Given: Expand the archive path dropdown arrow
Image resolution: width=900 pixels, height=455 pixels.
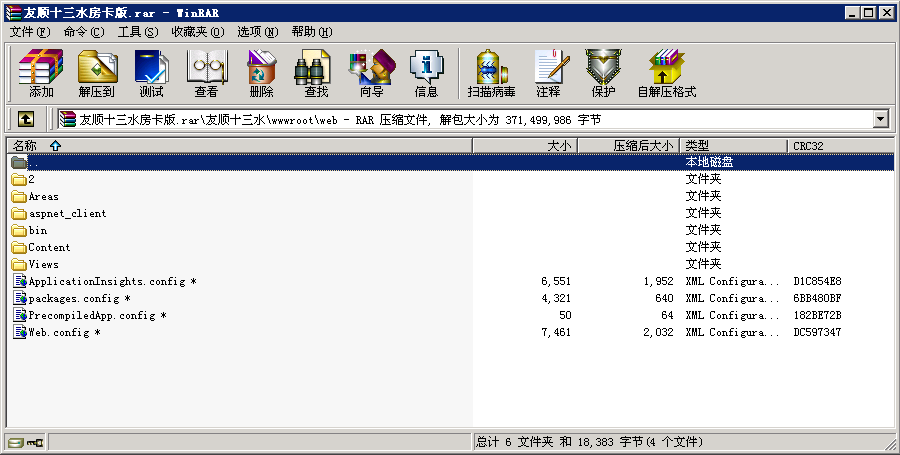Looking at the screenshot, I should 880,119.
